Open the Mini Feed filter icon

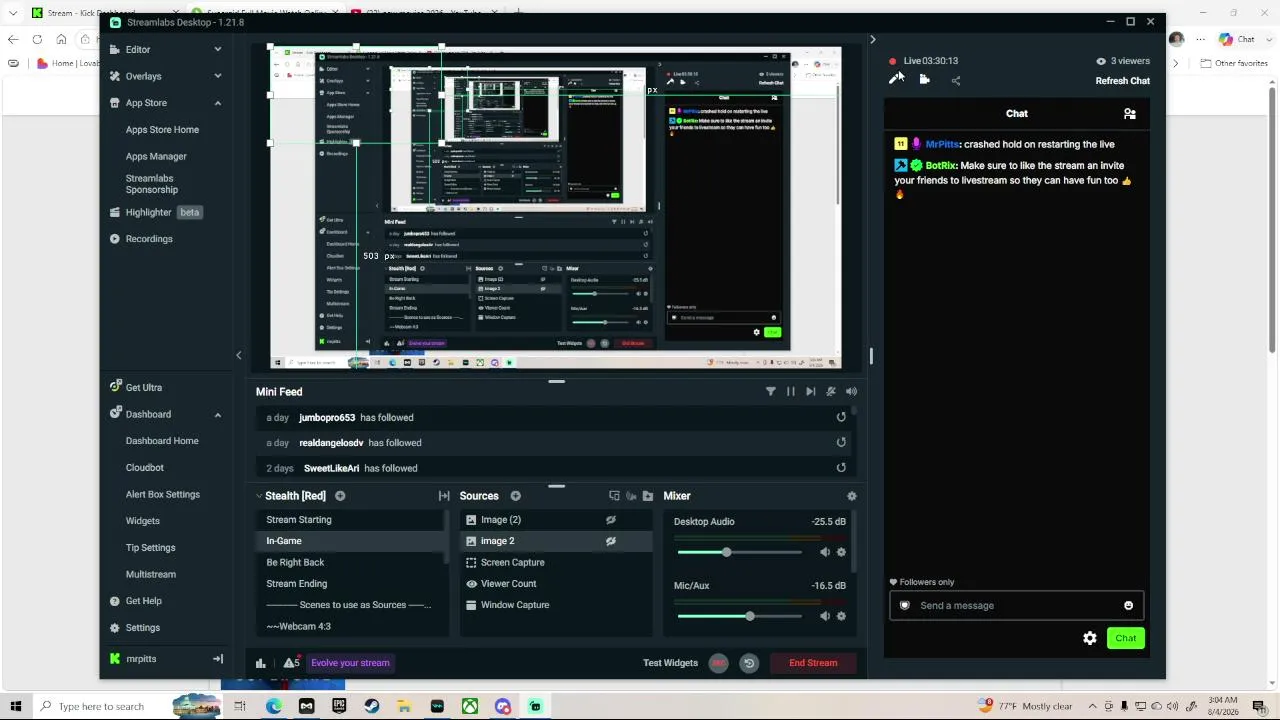point(770,392)
